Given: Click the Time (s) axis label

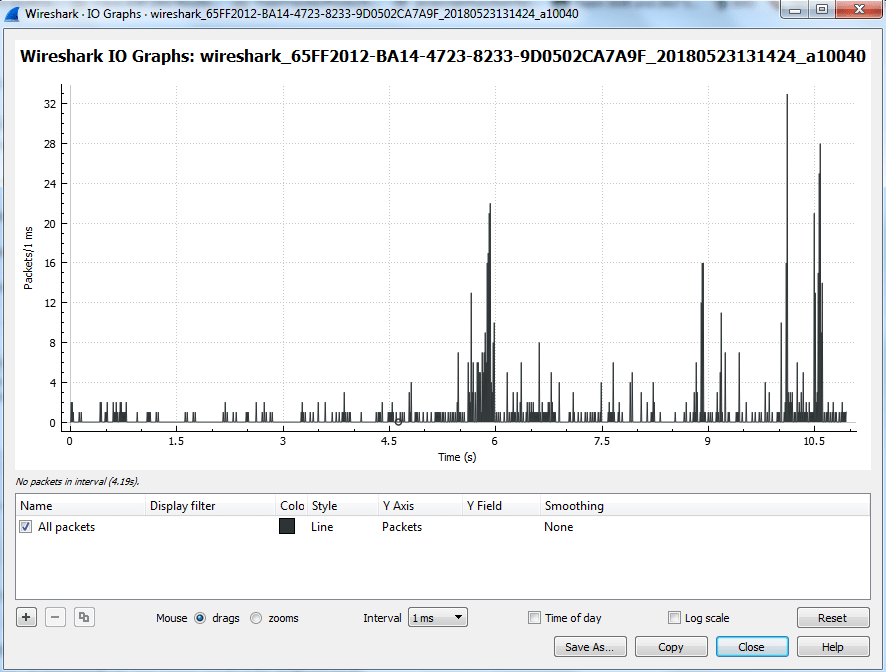Looking at the screenshot, I should 457,457.
